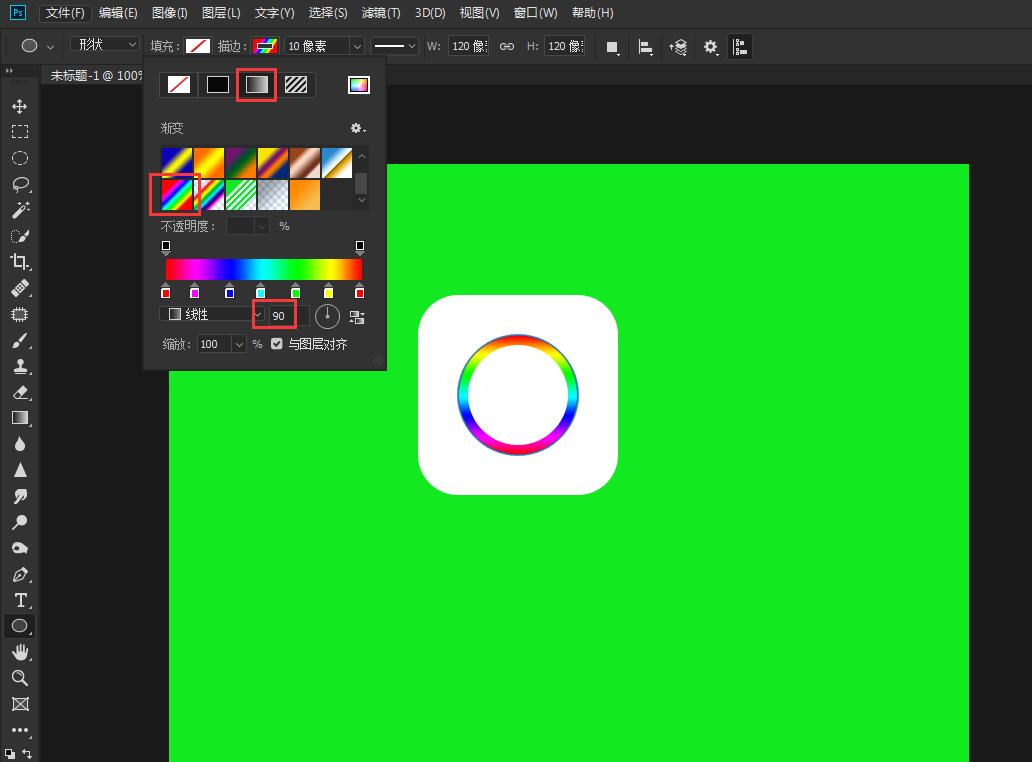Click the Pen tool
Image resolution: width=1032 pixels, height=762 pixels.
tap(19, 575)
